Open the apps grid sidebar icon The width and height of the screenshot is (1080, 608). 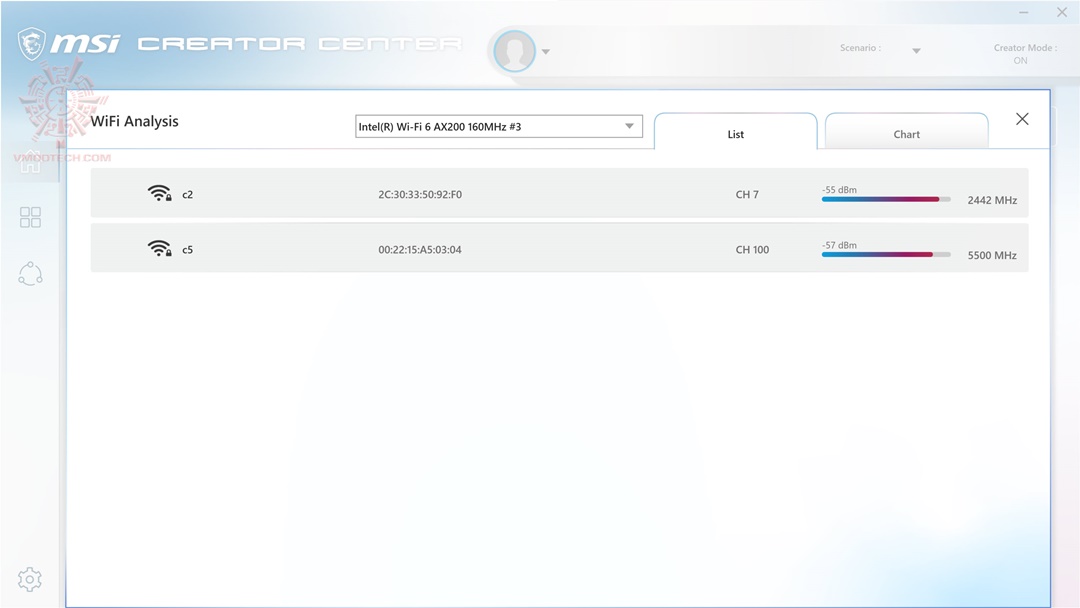point(30,218)
